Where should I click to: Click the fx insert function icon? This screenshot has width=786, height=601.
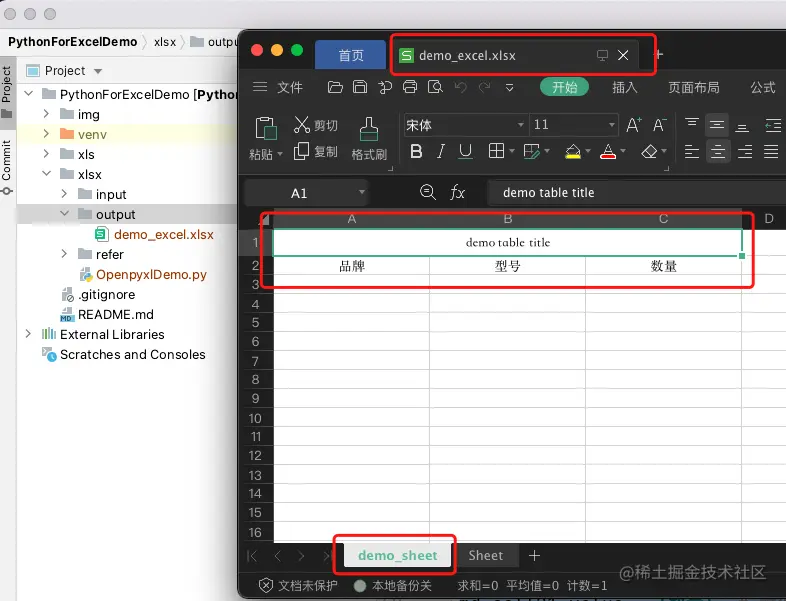(x=457, y=192)
